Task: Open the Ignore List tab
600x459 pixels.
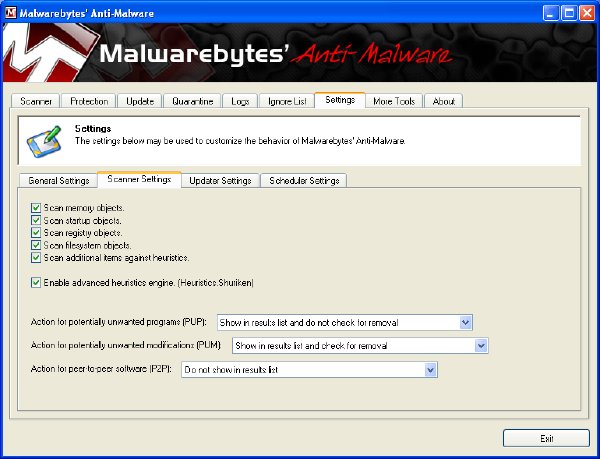Action: coord(287,101)
